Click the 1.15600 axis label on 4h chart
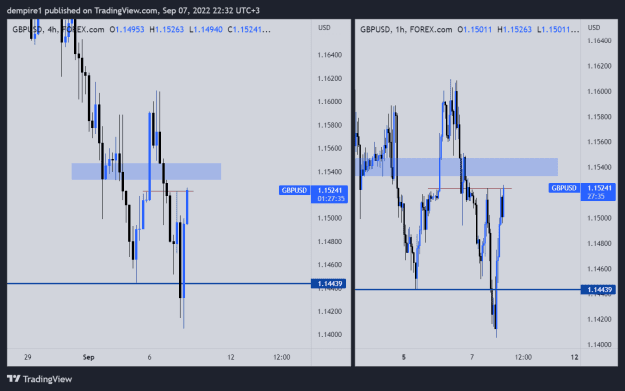 coord(330,148)
